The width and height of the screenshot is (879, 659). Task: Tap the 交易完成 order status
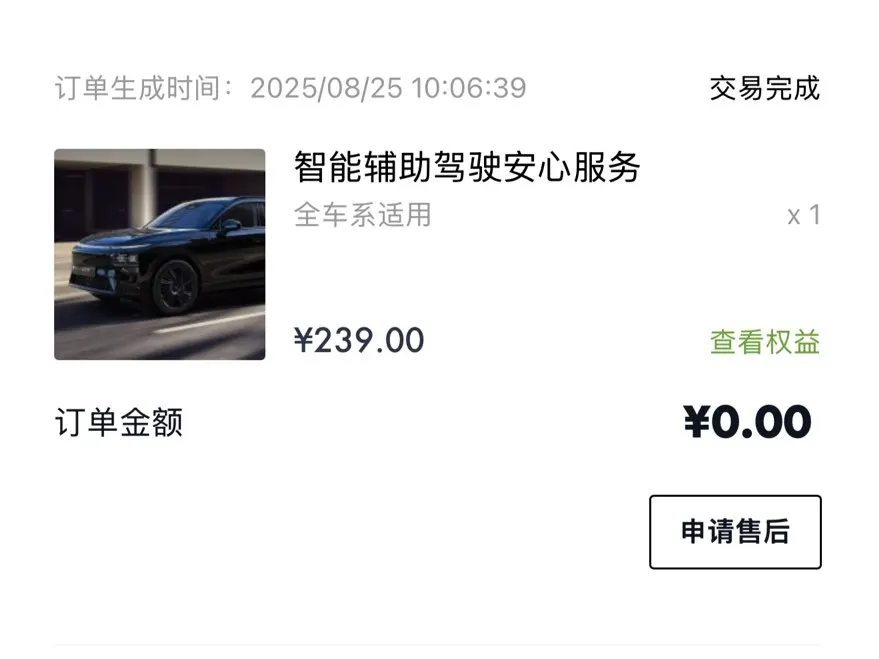tap(765, 88)
